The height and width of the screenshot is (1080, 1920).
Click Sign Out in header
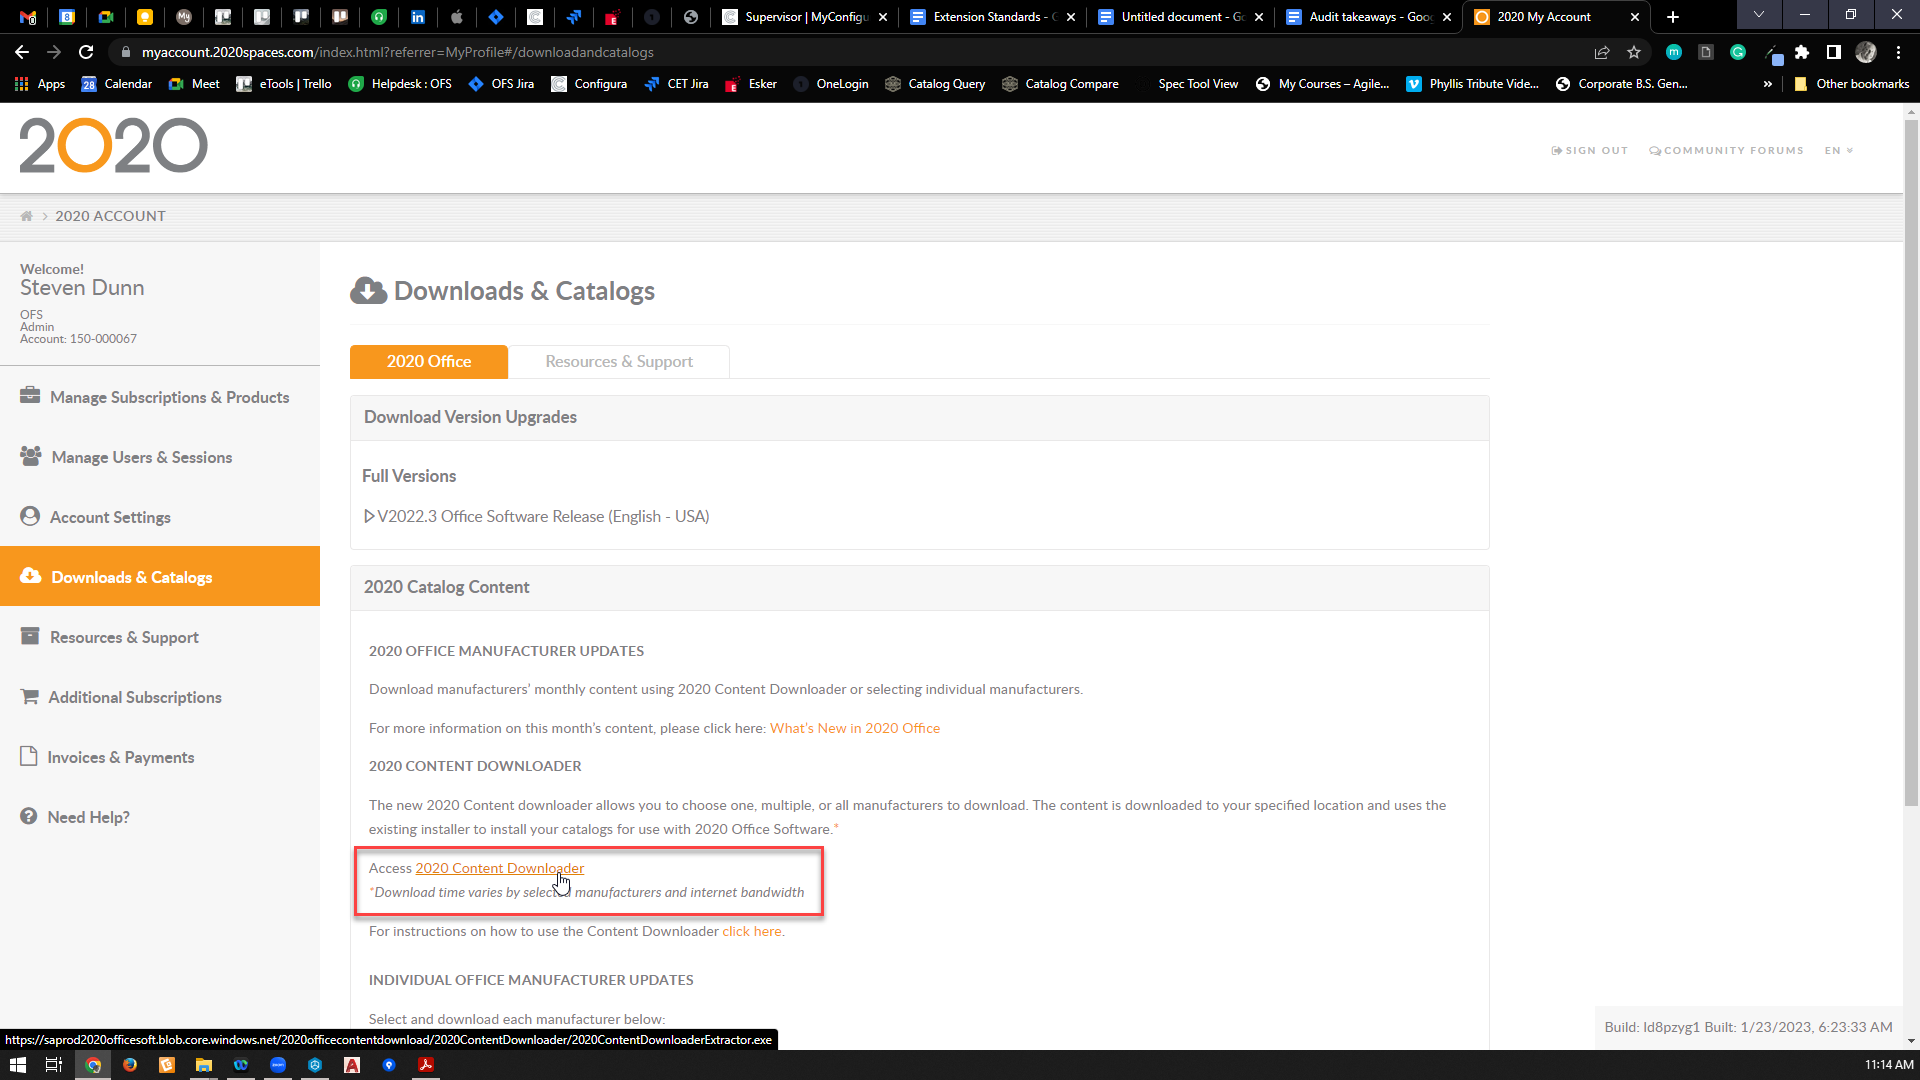tap(1589, 151)
